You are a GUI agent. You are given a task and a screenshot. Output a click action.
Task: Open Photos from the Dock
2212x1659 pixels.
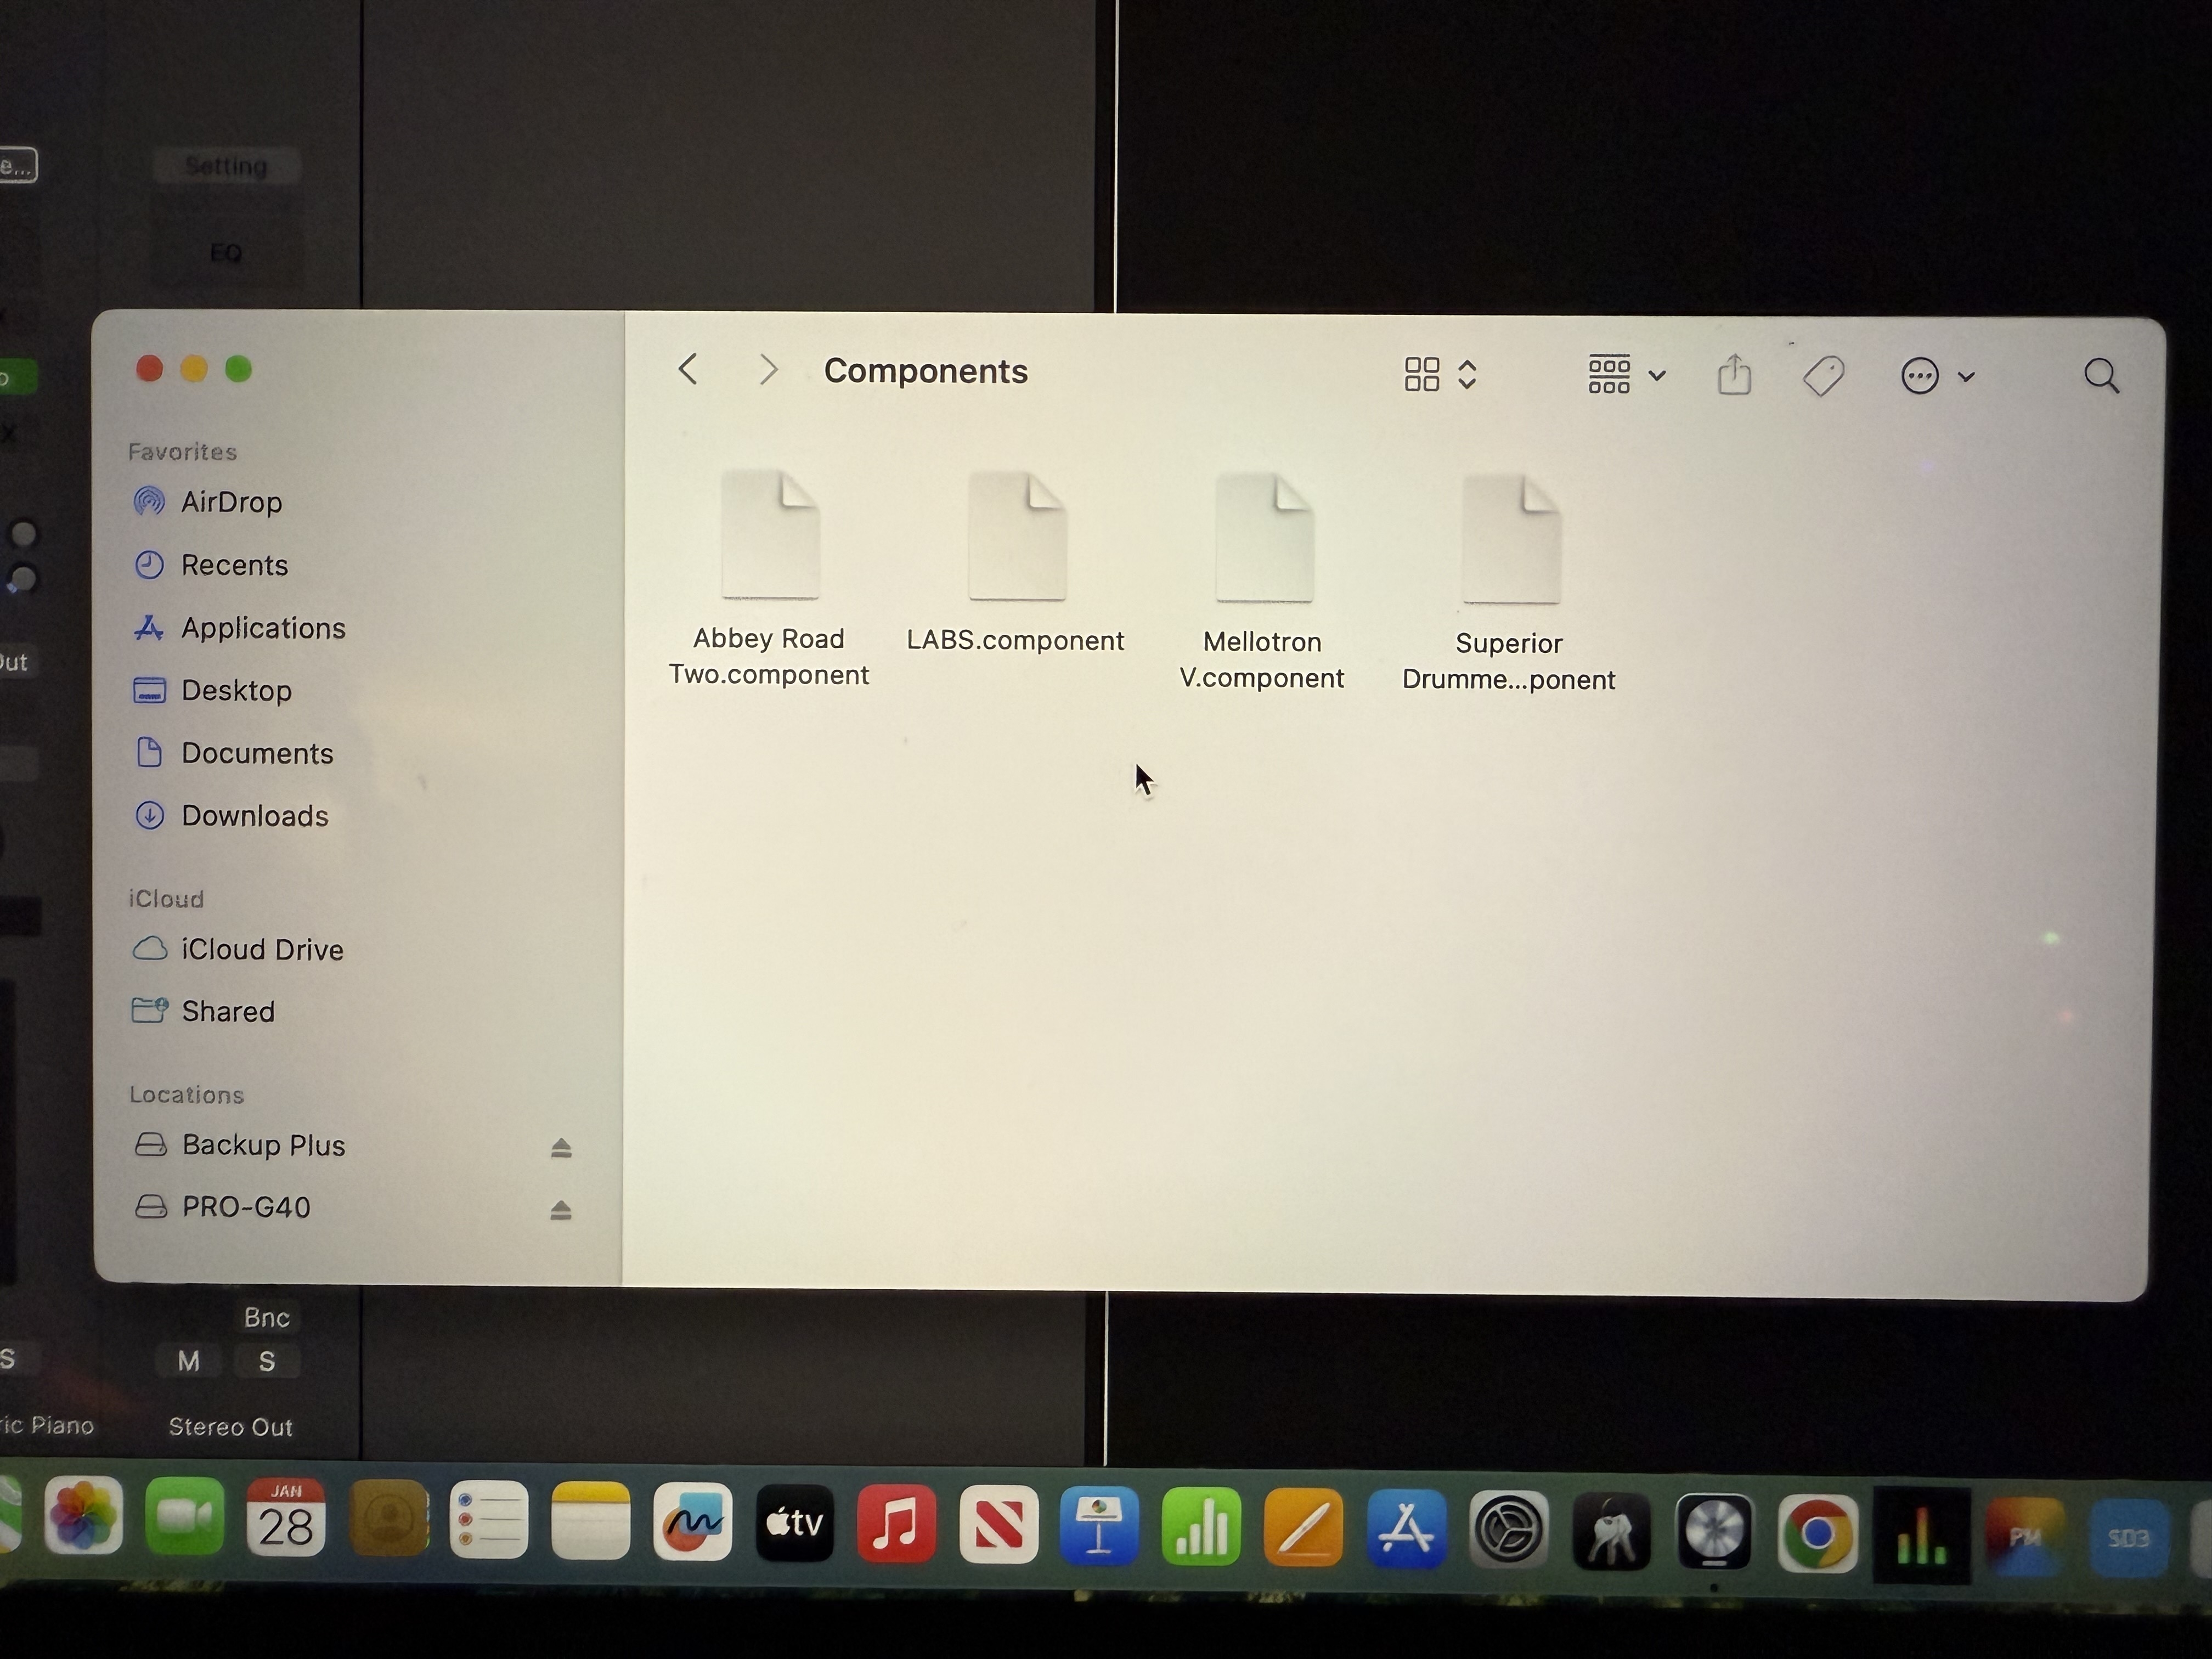(x=84, y=1516)
